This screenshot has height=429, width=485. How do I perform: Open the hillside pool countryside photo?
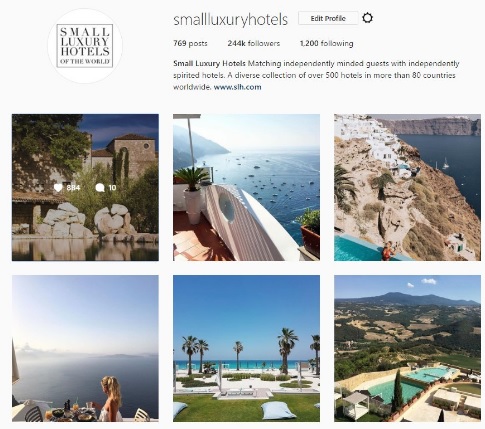click(x=407, y=348)
